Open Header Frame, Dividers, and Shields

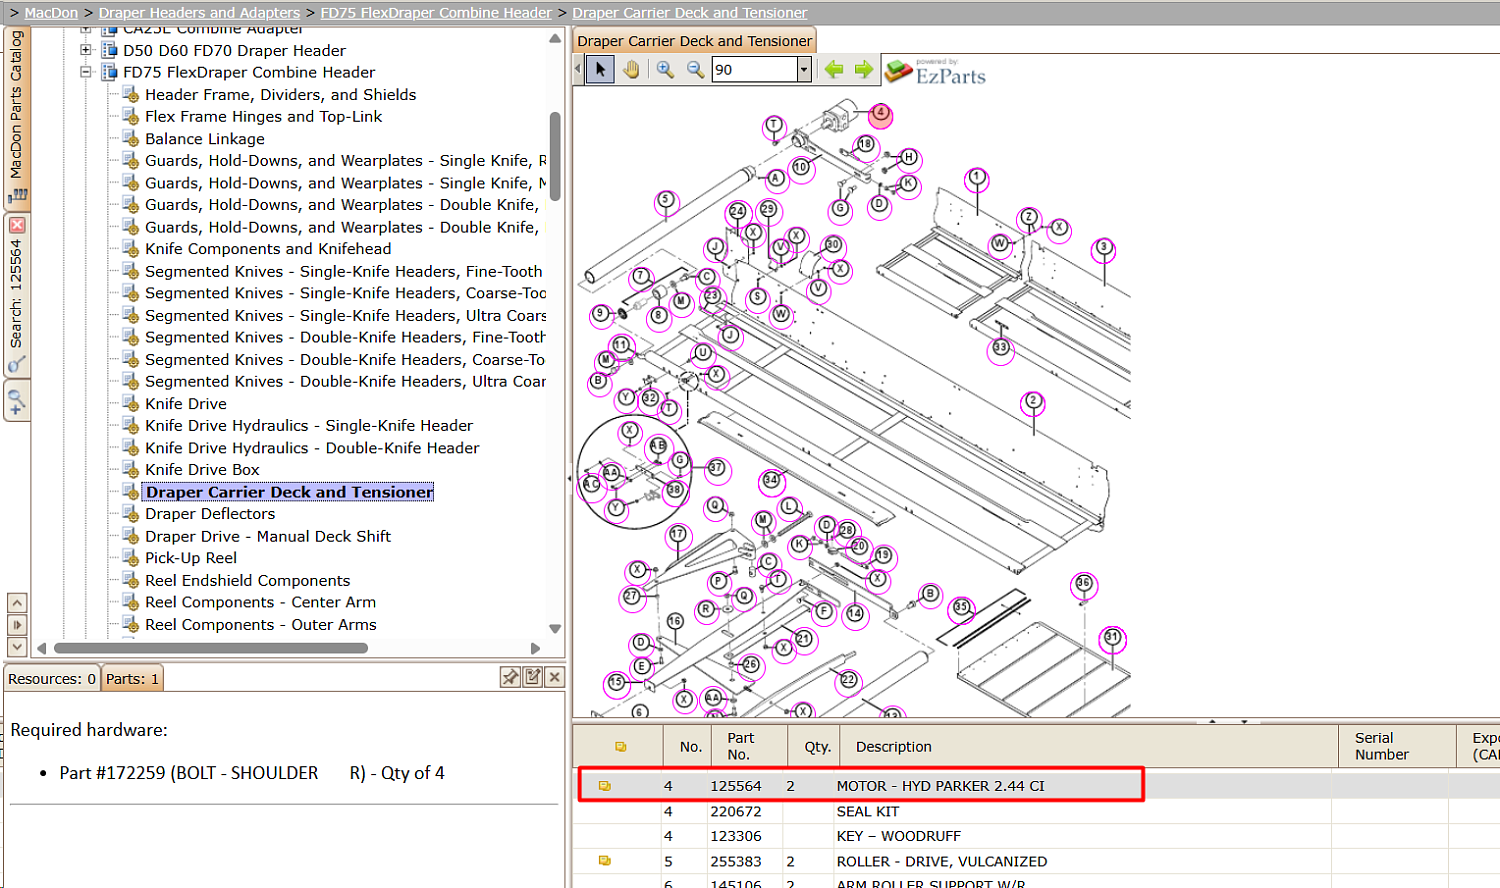coord(280,95)
